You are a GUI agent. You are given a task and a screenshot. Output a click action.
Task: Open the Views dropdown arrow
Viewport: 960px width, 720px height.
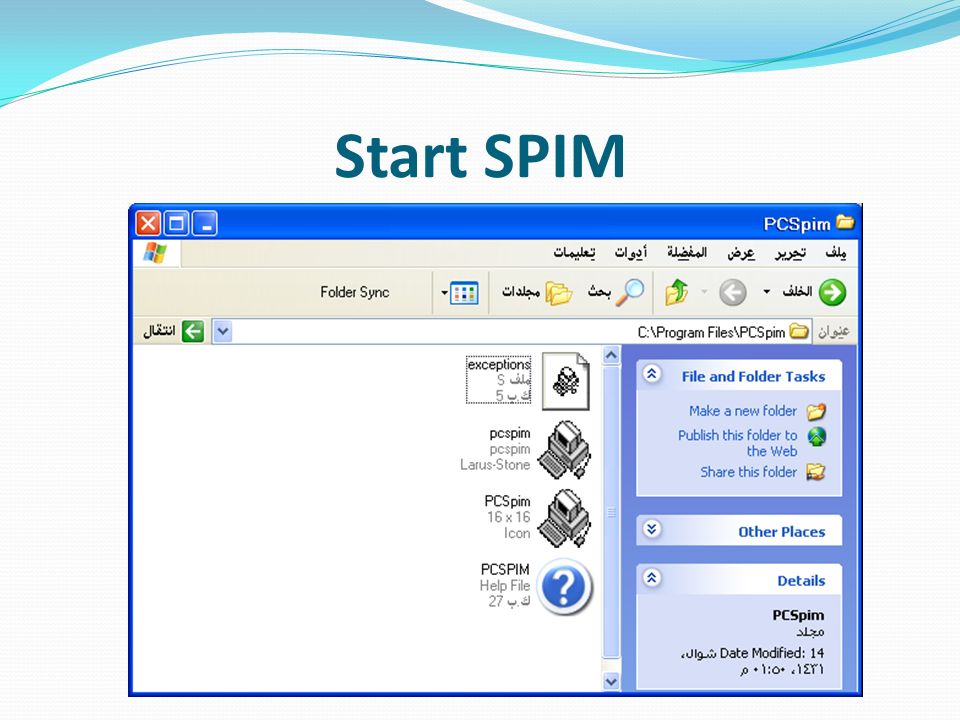coord(444,293)
